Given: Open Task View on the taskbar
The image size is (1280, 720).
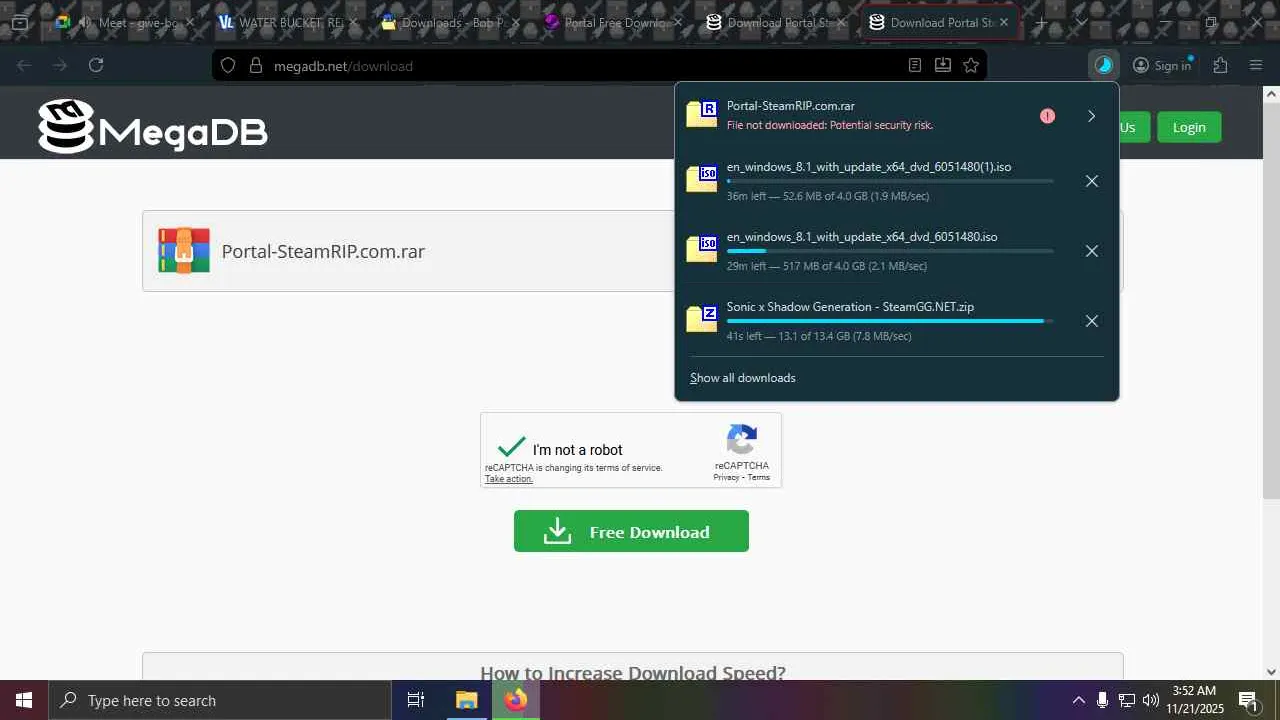Looking at the screenshot, I should [416, 700].
